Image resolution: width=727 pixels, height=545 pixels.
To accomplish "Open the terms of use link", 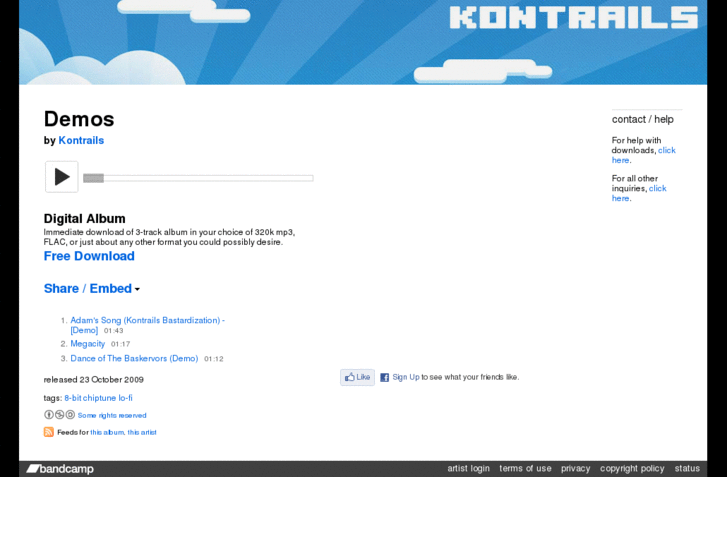I will (525, 468).
